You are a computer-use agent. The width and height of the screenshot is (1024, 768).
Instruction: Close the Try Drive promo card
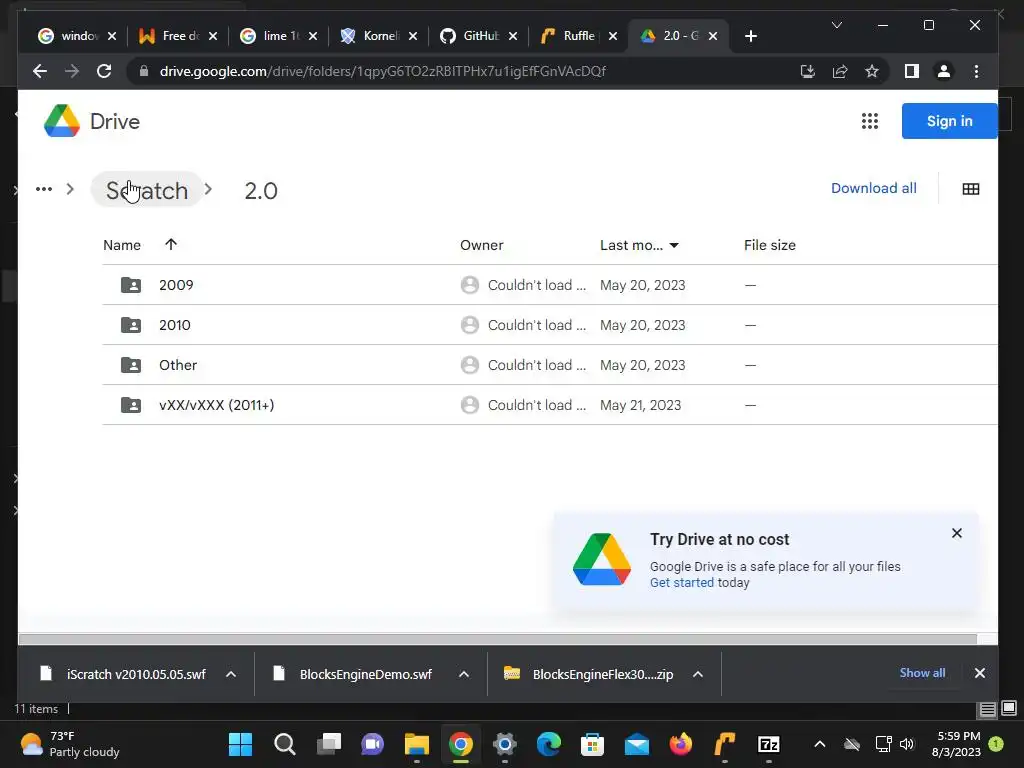tap(957, 533)
